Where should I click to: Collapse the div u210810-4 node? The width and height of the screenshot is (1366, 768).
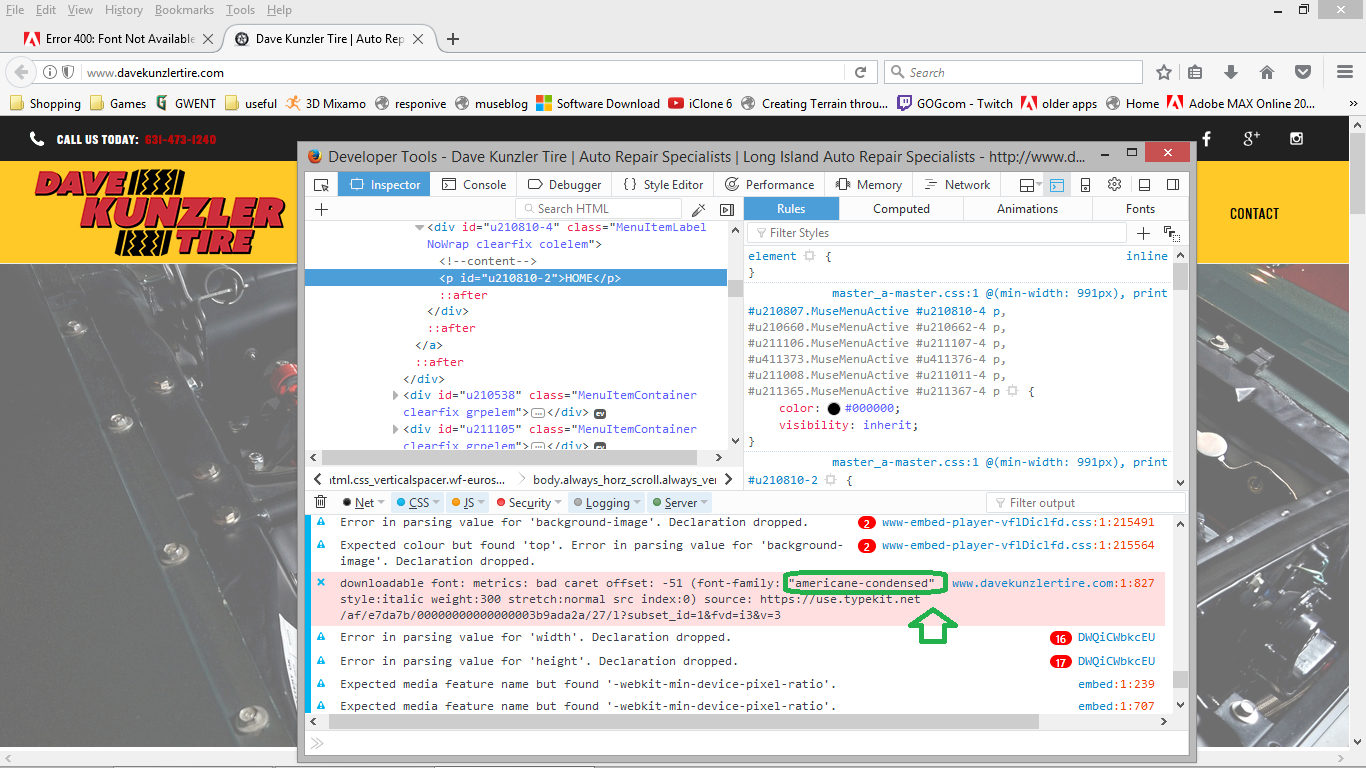[419, 227]
